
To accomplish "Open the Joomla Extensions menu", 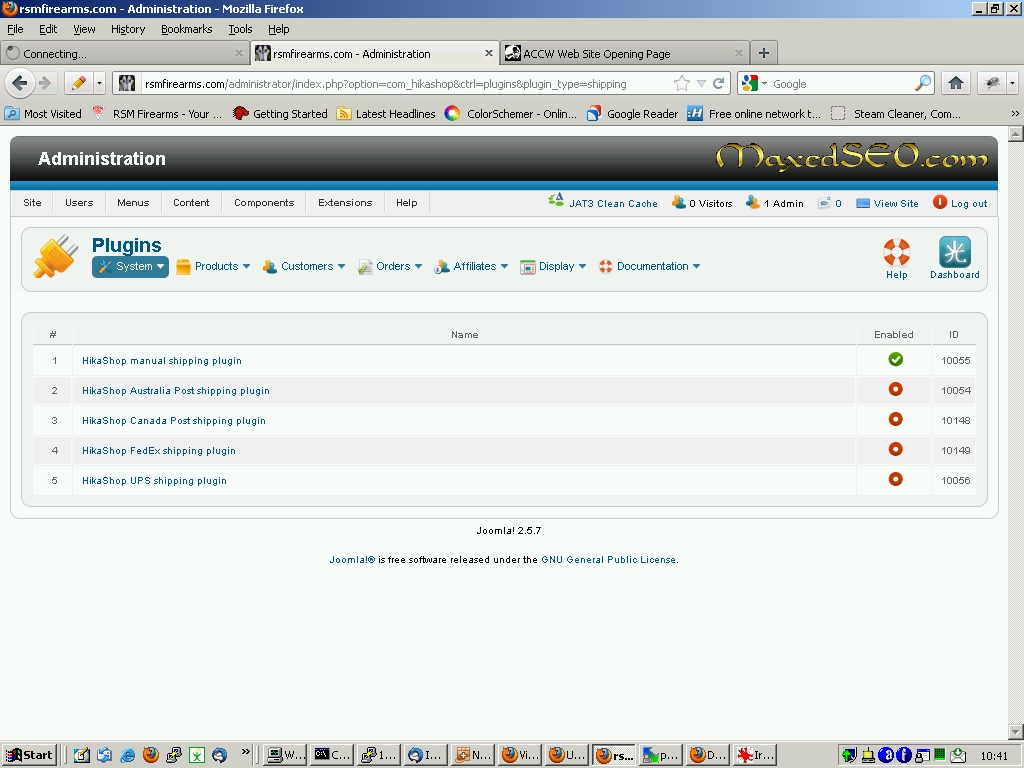I will 345,202.
